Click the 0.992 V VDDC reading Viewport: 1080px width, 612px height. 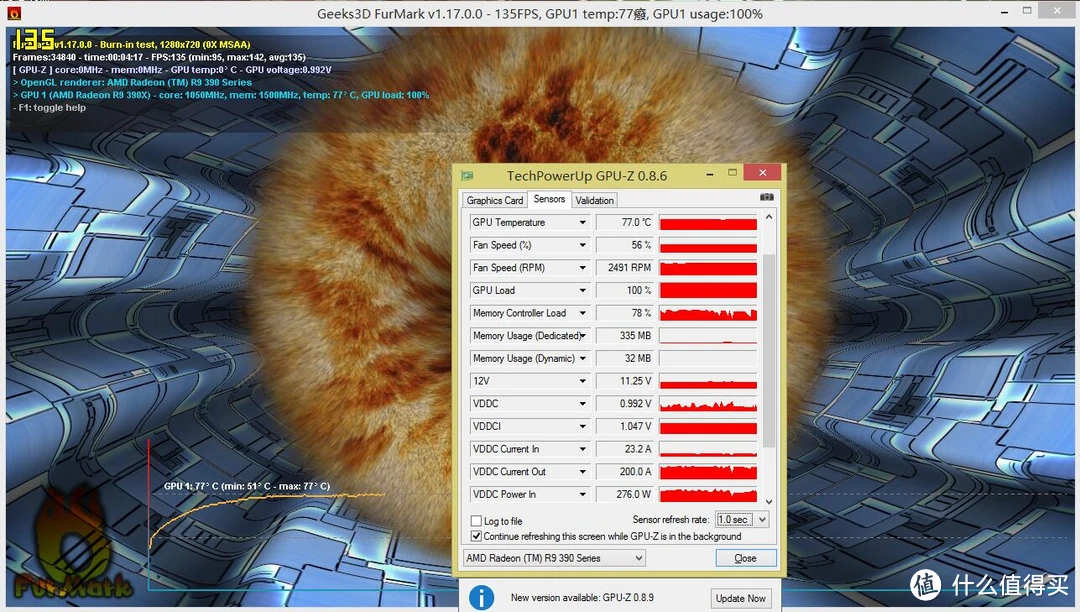635,404
